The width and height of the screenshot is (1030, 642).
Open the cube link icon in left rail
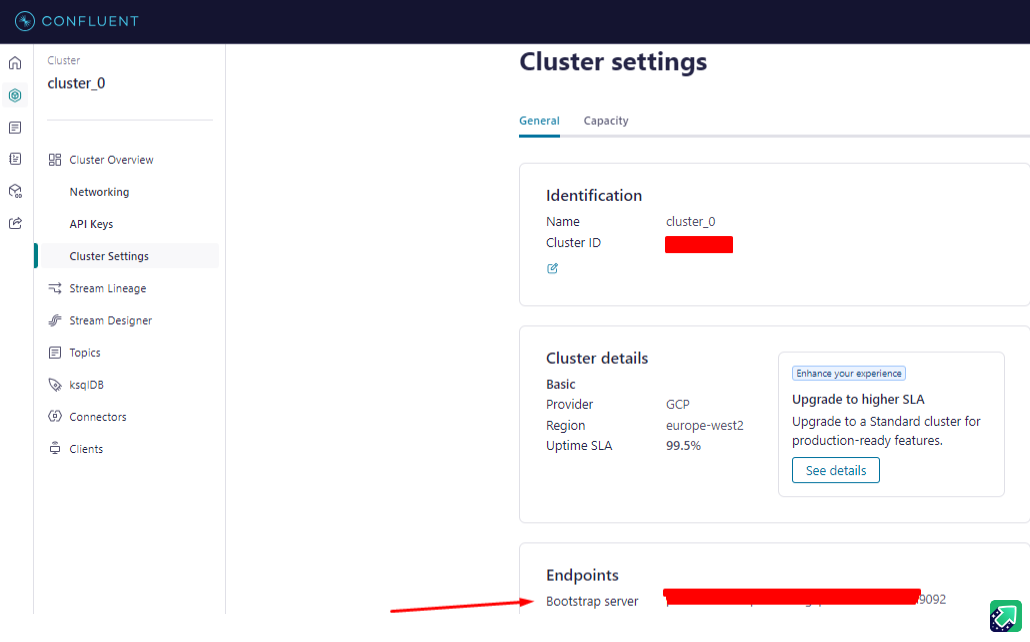click(15, 191)
